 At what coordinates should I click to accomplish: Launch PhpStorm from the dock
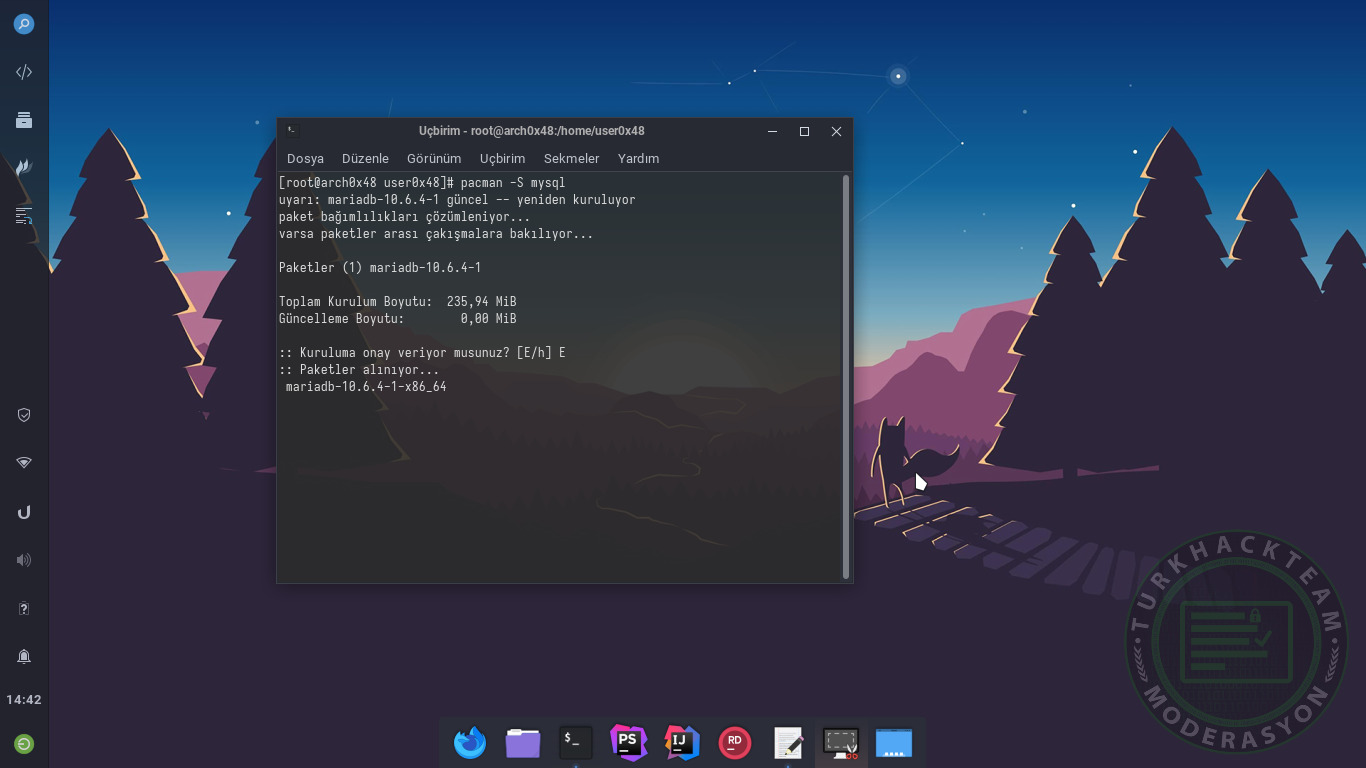(x=629, y=742)
